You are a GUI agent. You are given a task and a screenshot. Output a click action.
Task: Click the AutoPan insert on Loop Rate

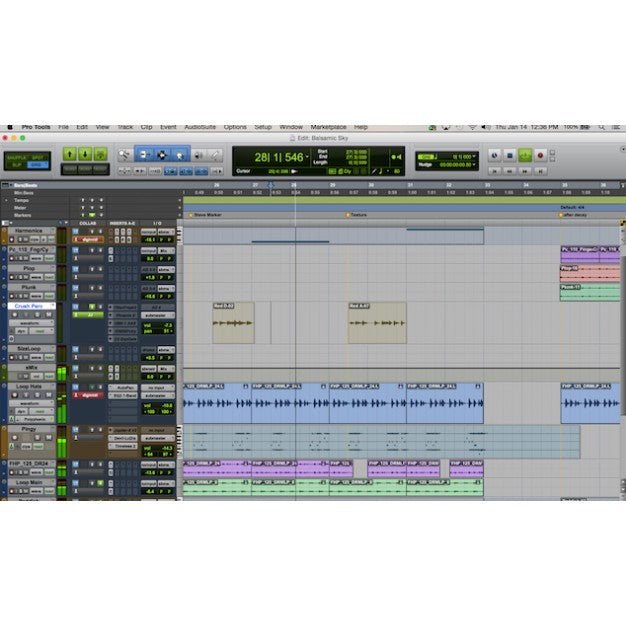pos(123,388)
